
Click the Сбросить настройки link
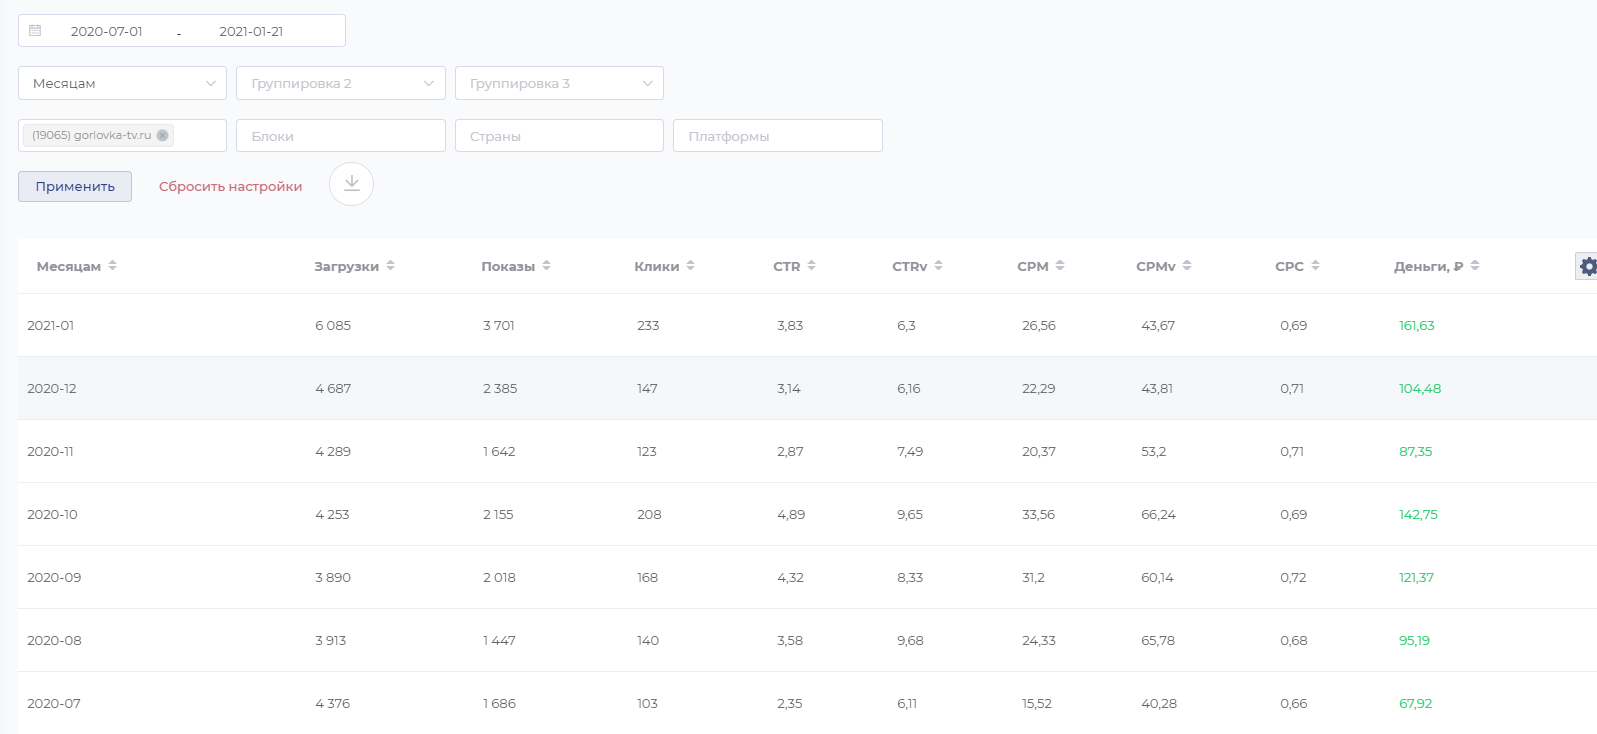(x=230, y=187)
